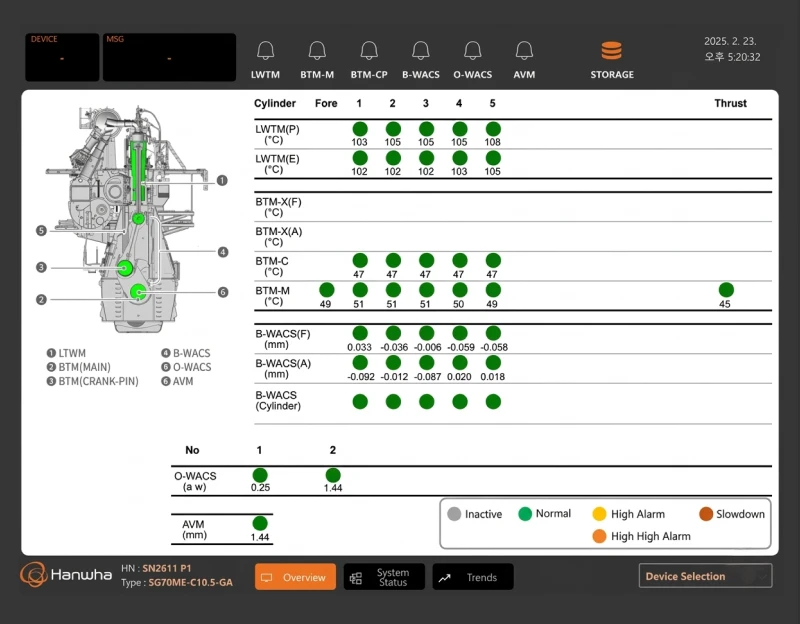Image resolution: width=800 pixels, height=624 pixels.
Task: Click the B-WACS alarm bell icon
Action: point(421,51)
